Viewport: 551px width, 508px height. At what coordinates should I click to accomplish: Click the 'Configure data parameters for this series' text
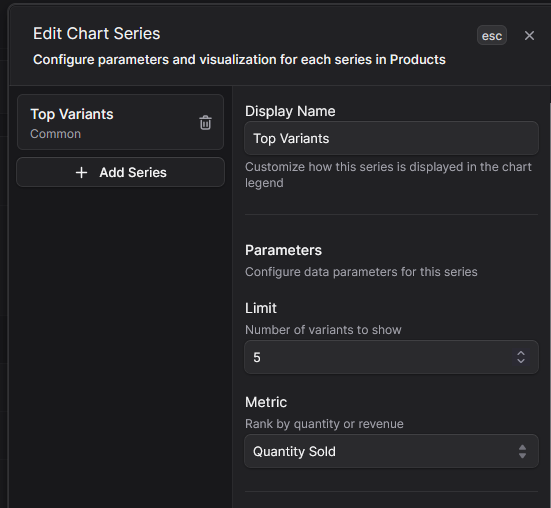(361, 272)
